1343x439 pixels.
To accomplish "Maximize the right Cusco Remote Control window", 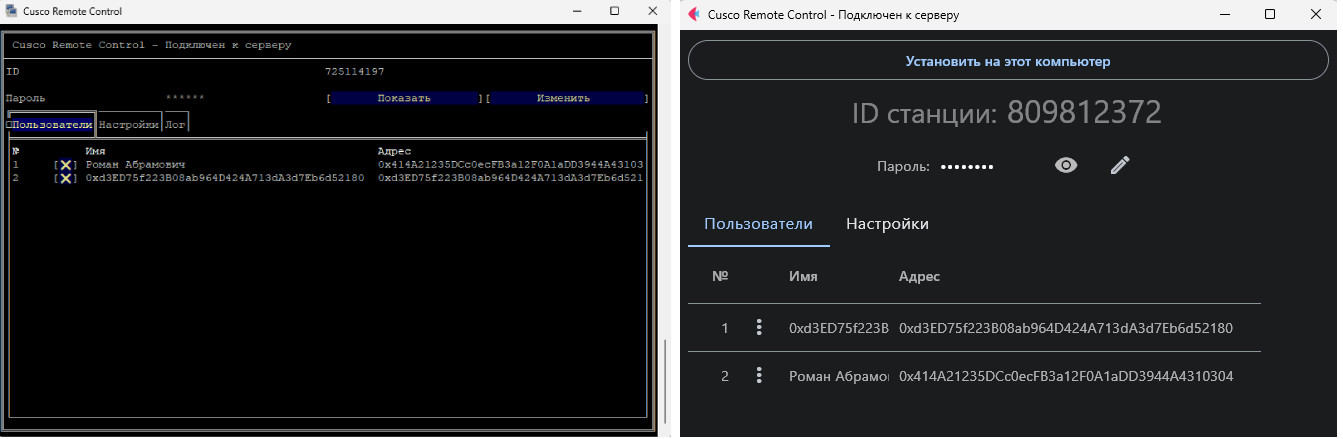I will [1270, 14].
